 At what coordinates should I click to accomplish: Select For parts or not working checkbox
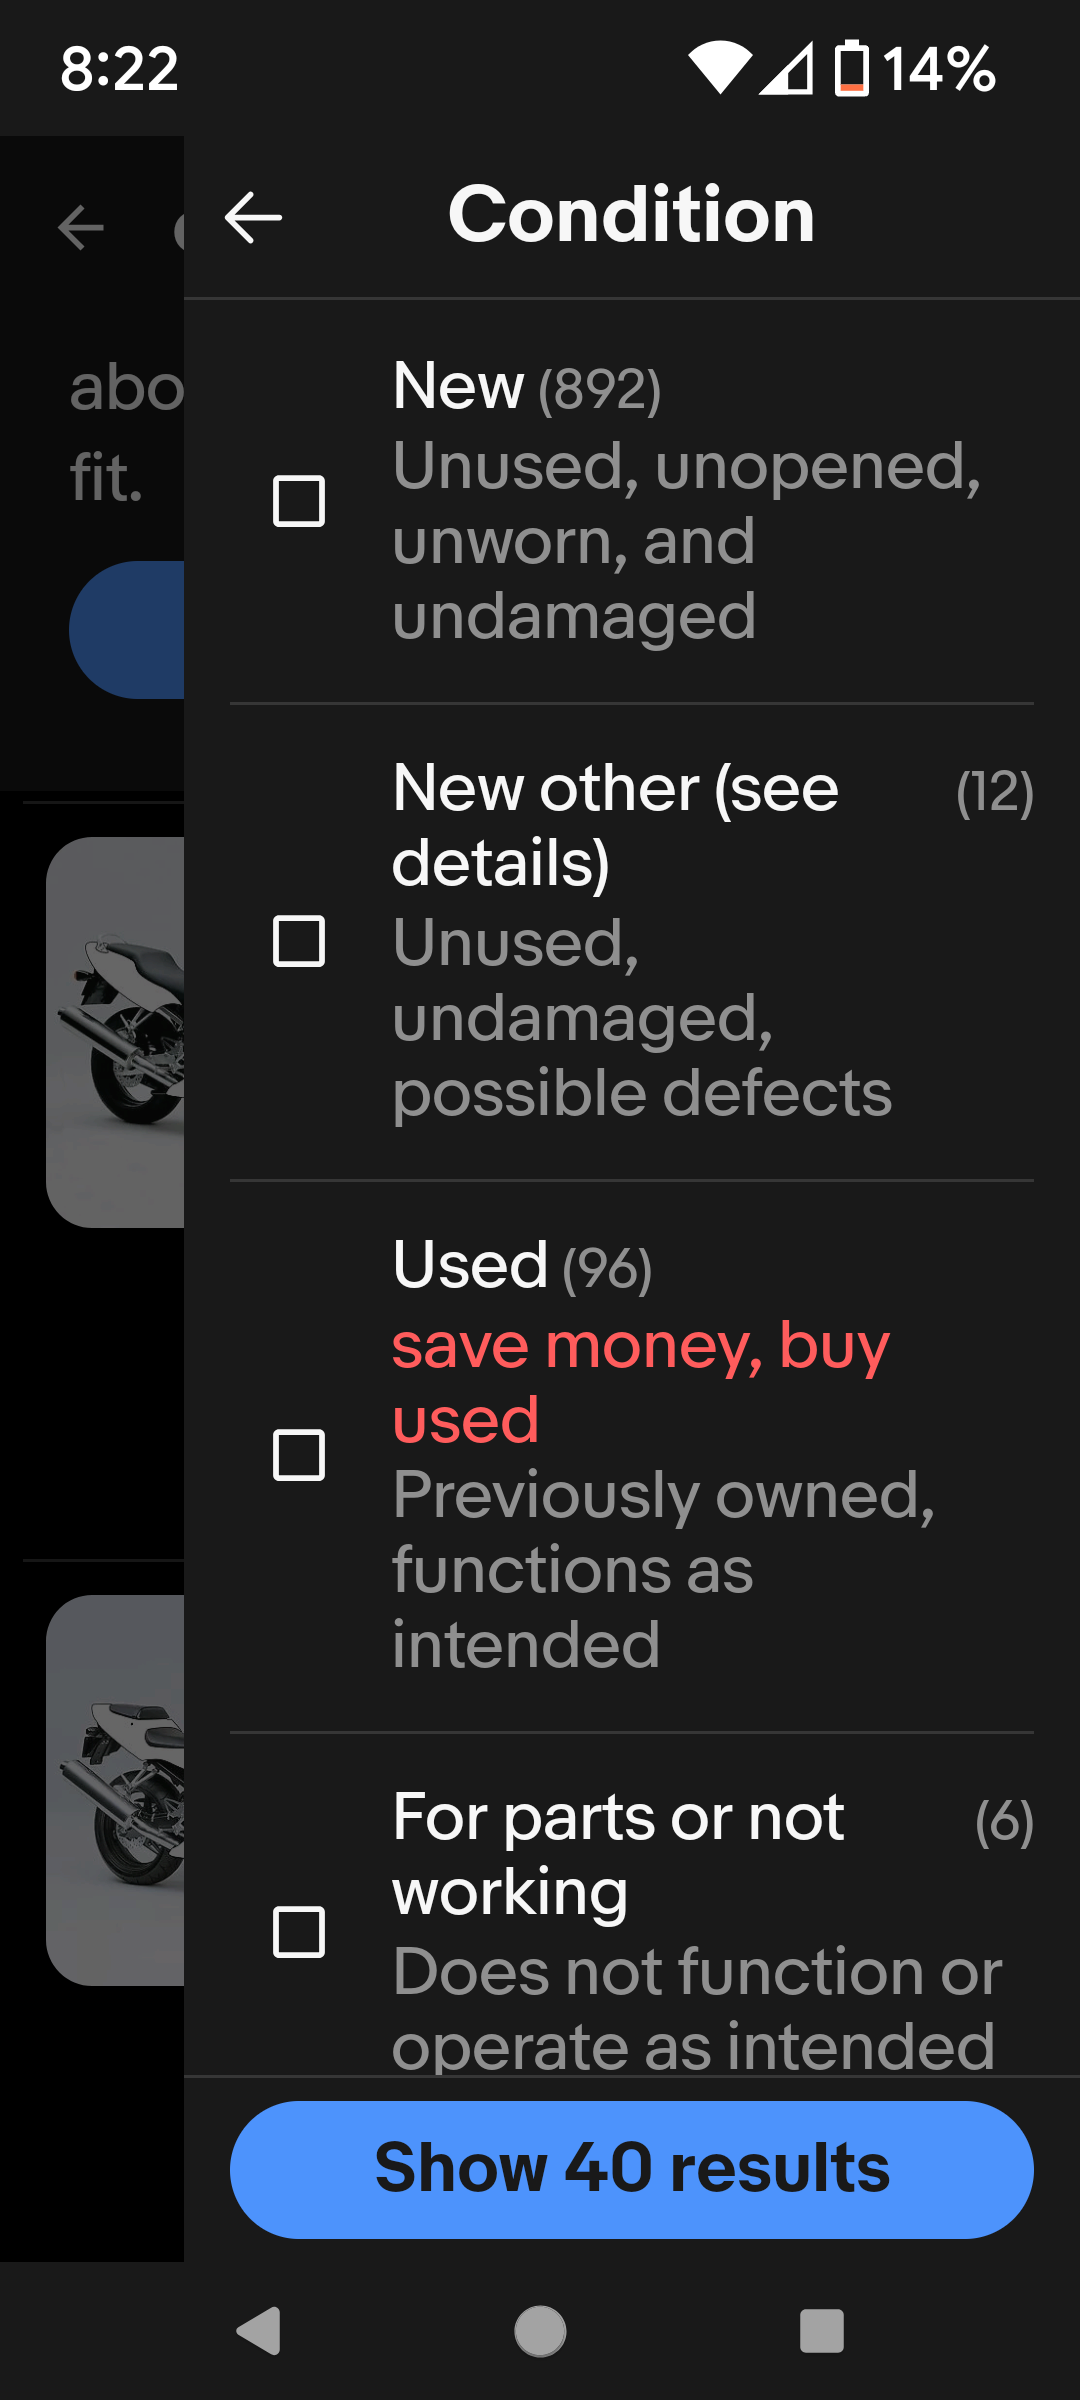(x=299, y=1931)
